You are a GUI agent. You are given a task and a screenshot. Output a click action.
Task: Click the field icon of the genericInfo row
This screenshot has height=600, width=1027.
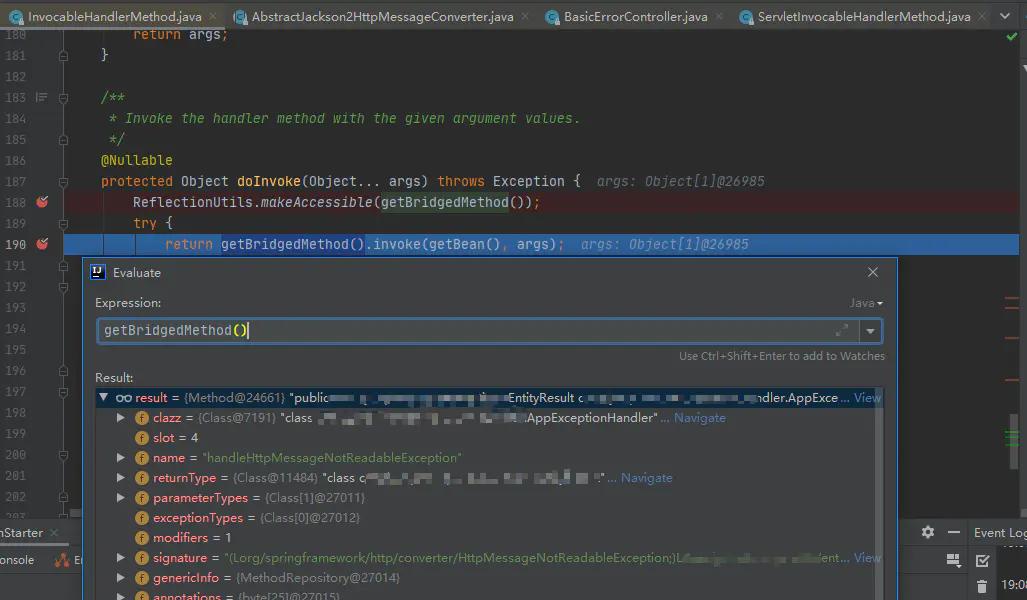point(141,578)
